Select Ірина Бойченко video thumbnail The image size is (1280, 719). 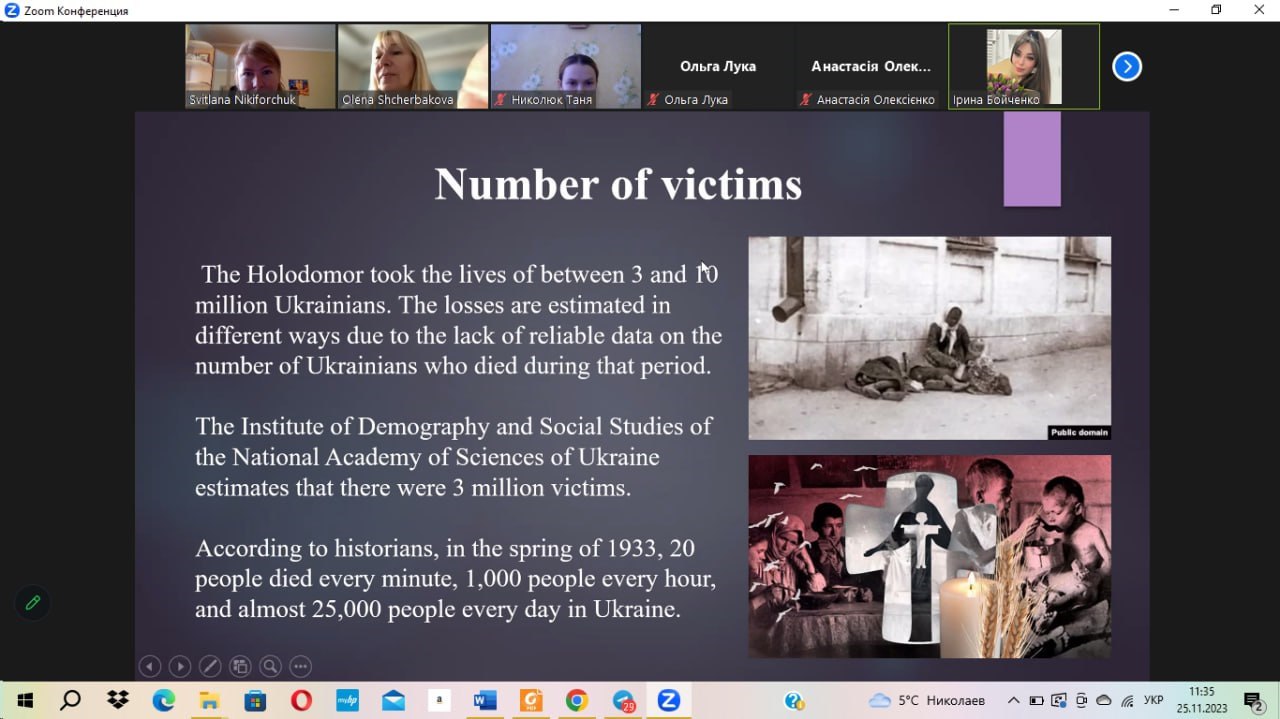[x=1024, y=66]
